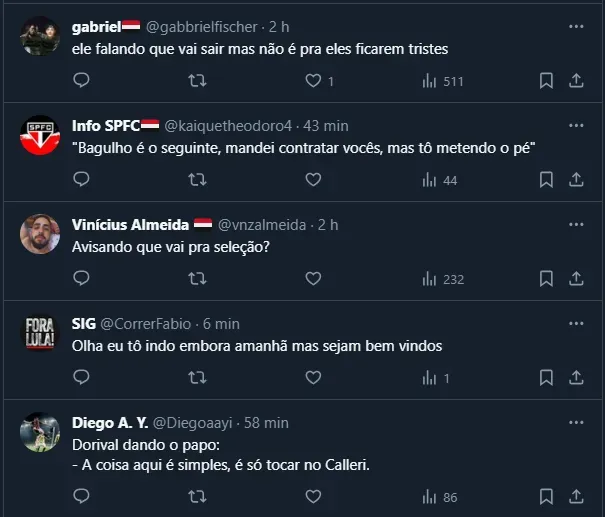Reply to Diego A. Y.'s tweet
This screenshot has height=517, width=605.
click(82, 497)
